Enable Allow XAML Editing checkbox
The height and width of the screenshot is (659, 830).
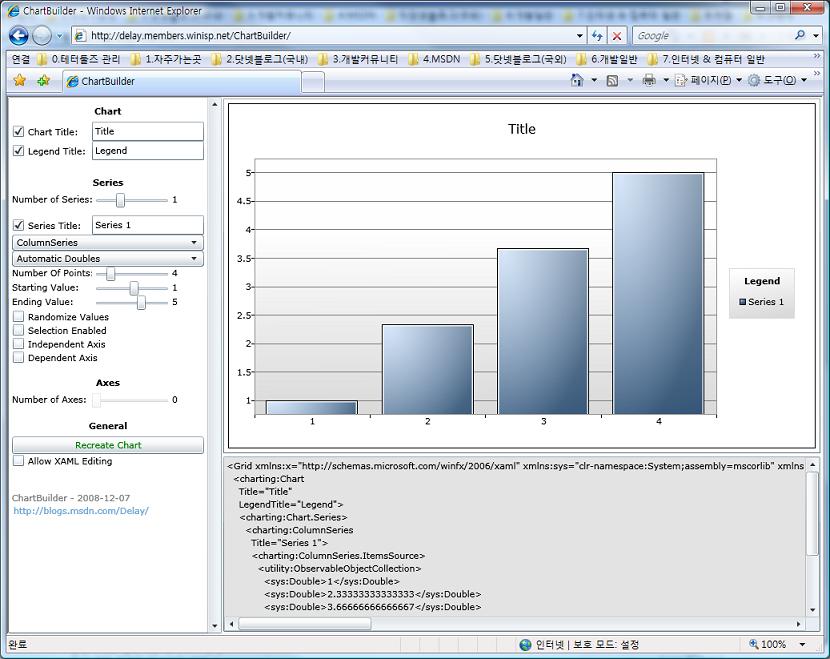19,461
